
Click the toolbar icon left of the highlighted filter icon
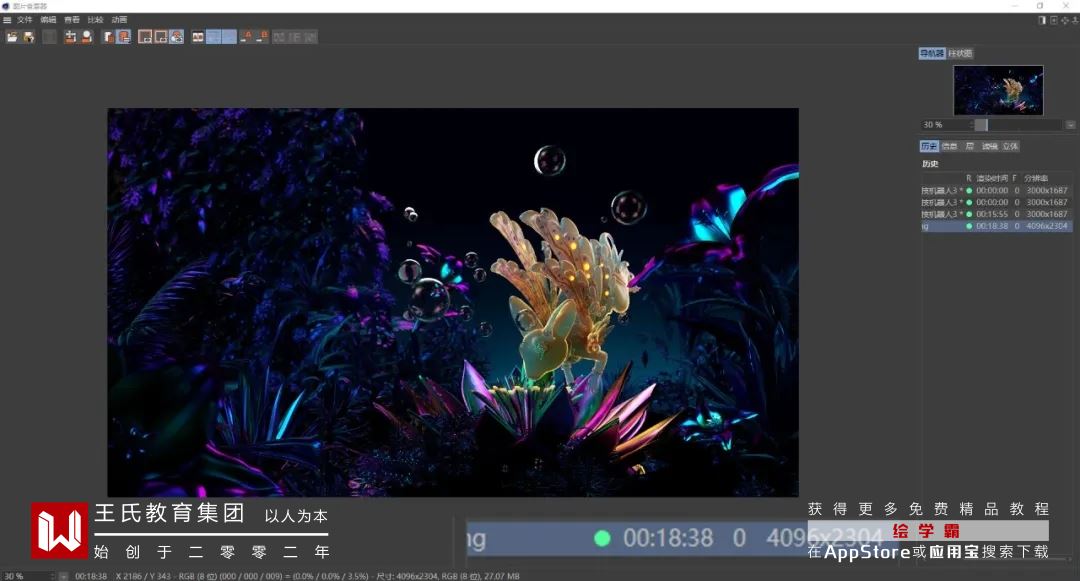click(x=108, y=37)
